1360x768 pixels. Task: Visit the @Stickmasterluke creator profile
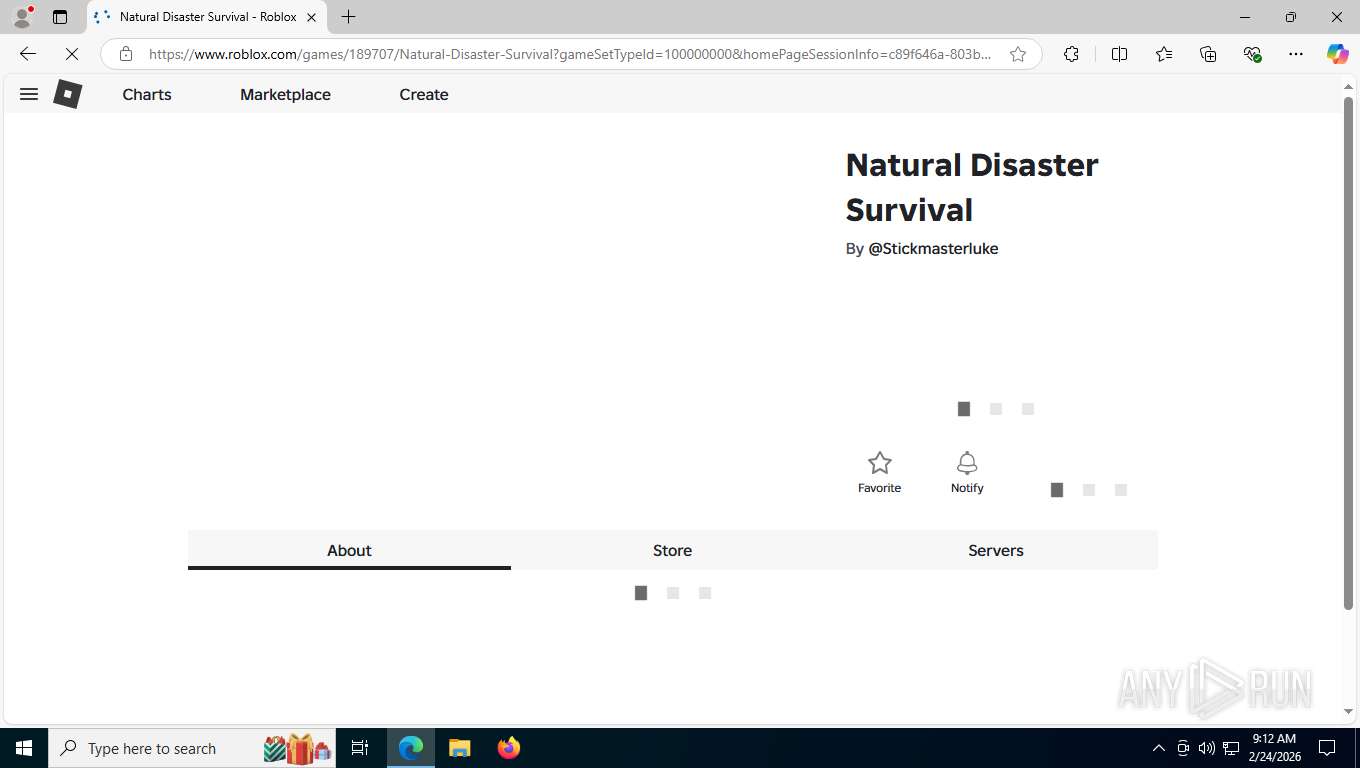point(933,248)
